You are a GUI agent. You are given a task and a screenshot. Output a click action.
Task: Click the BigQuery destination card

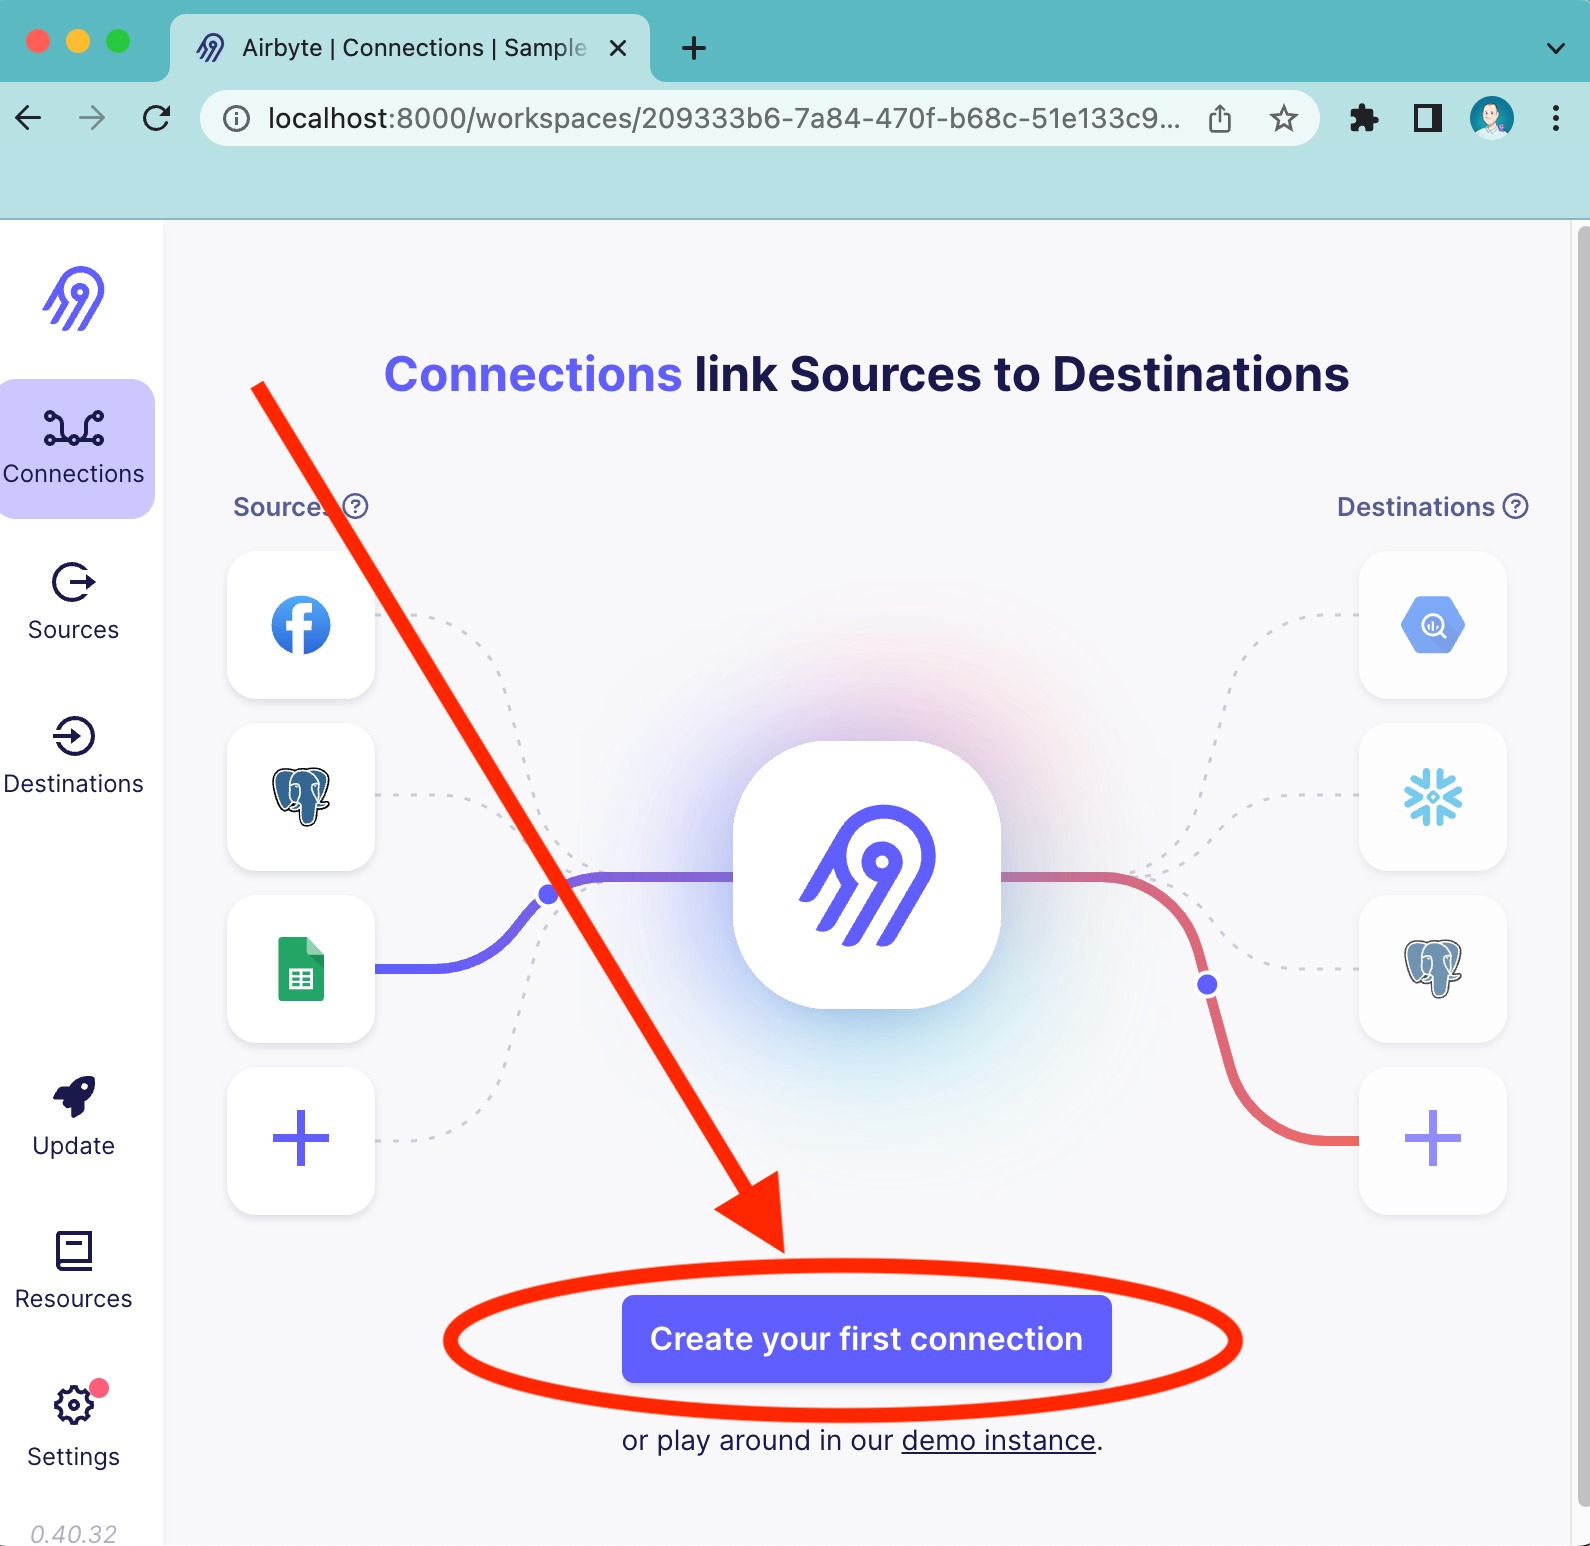tap(1433, 625)
